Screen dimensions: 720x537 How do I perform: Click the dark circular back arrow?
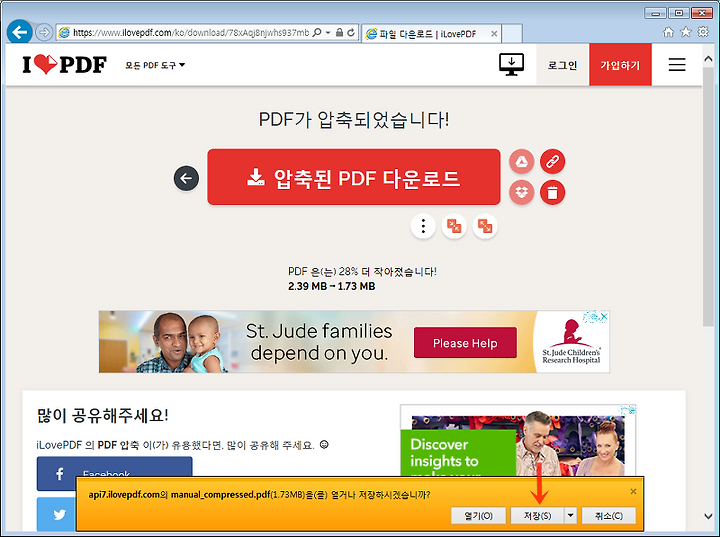tap(186, 178)
